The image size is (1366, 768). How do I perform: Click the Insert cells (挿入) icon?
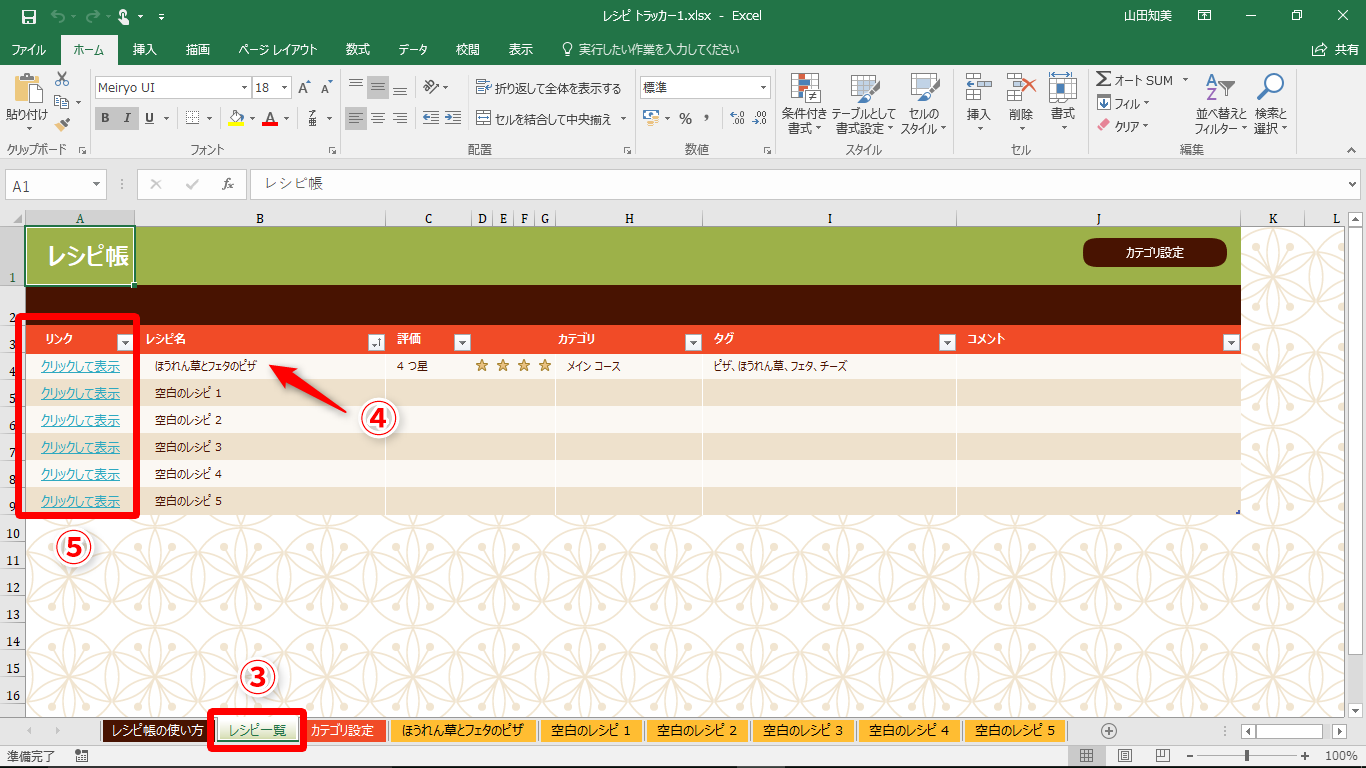(x=979, y=88)
